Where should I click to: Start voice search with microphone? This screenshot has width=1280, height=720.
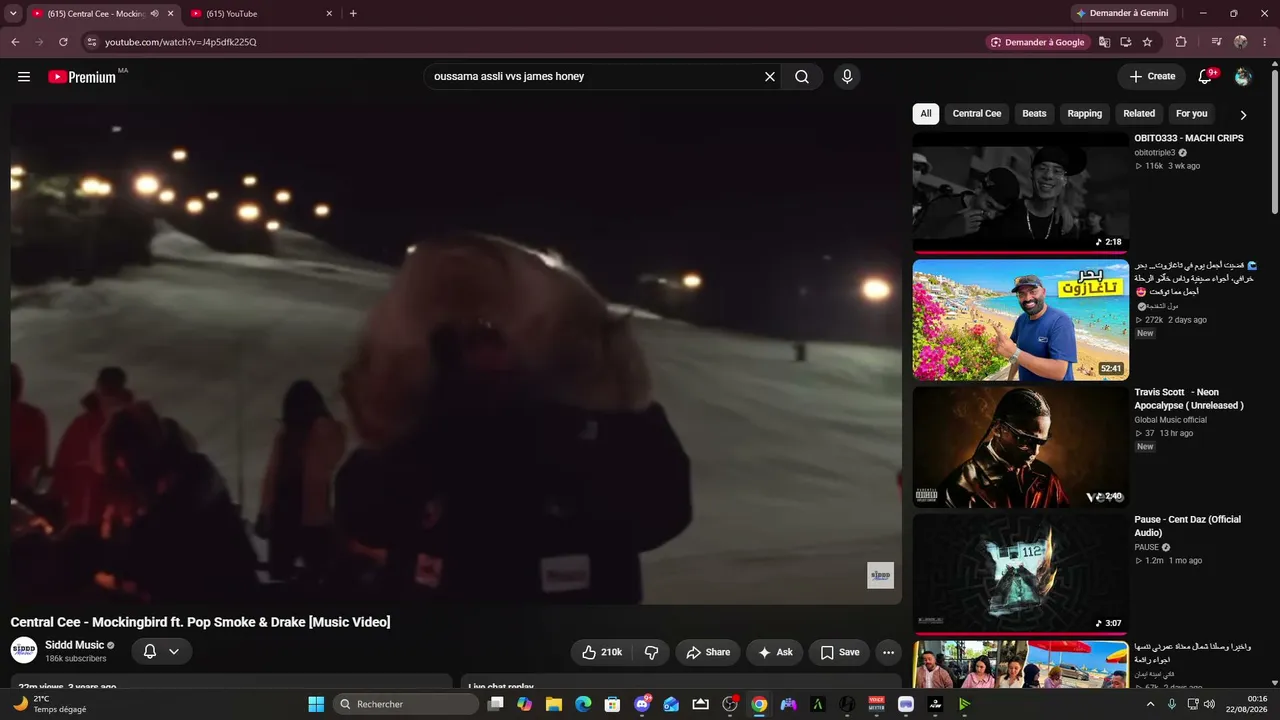[x=847, y=77]
